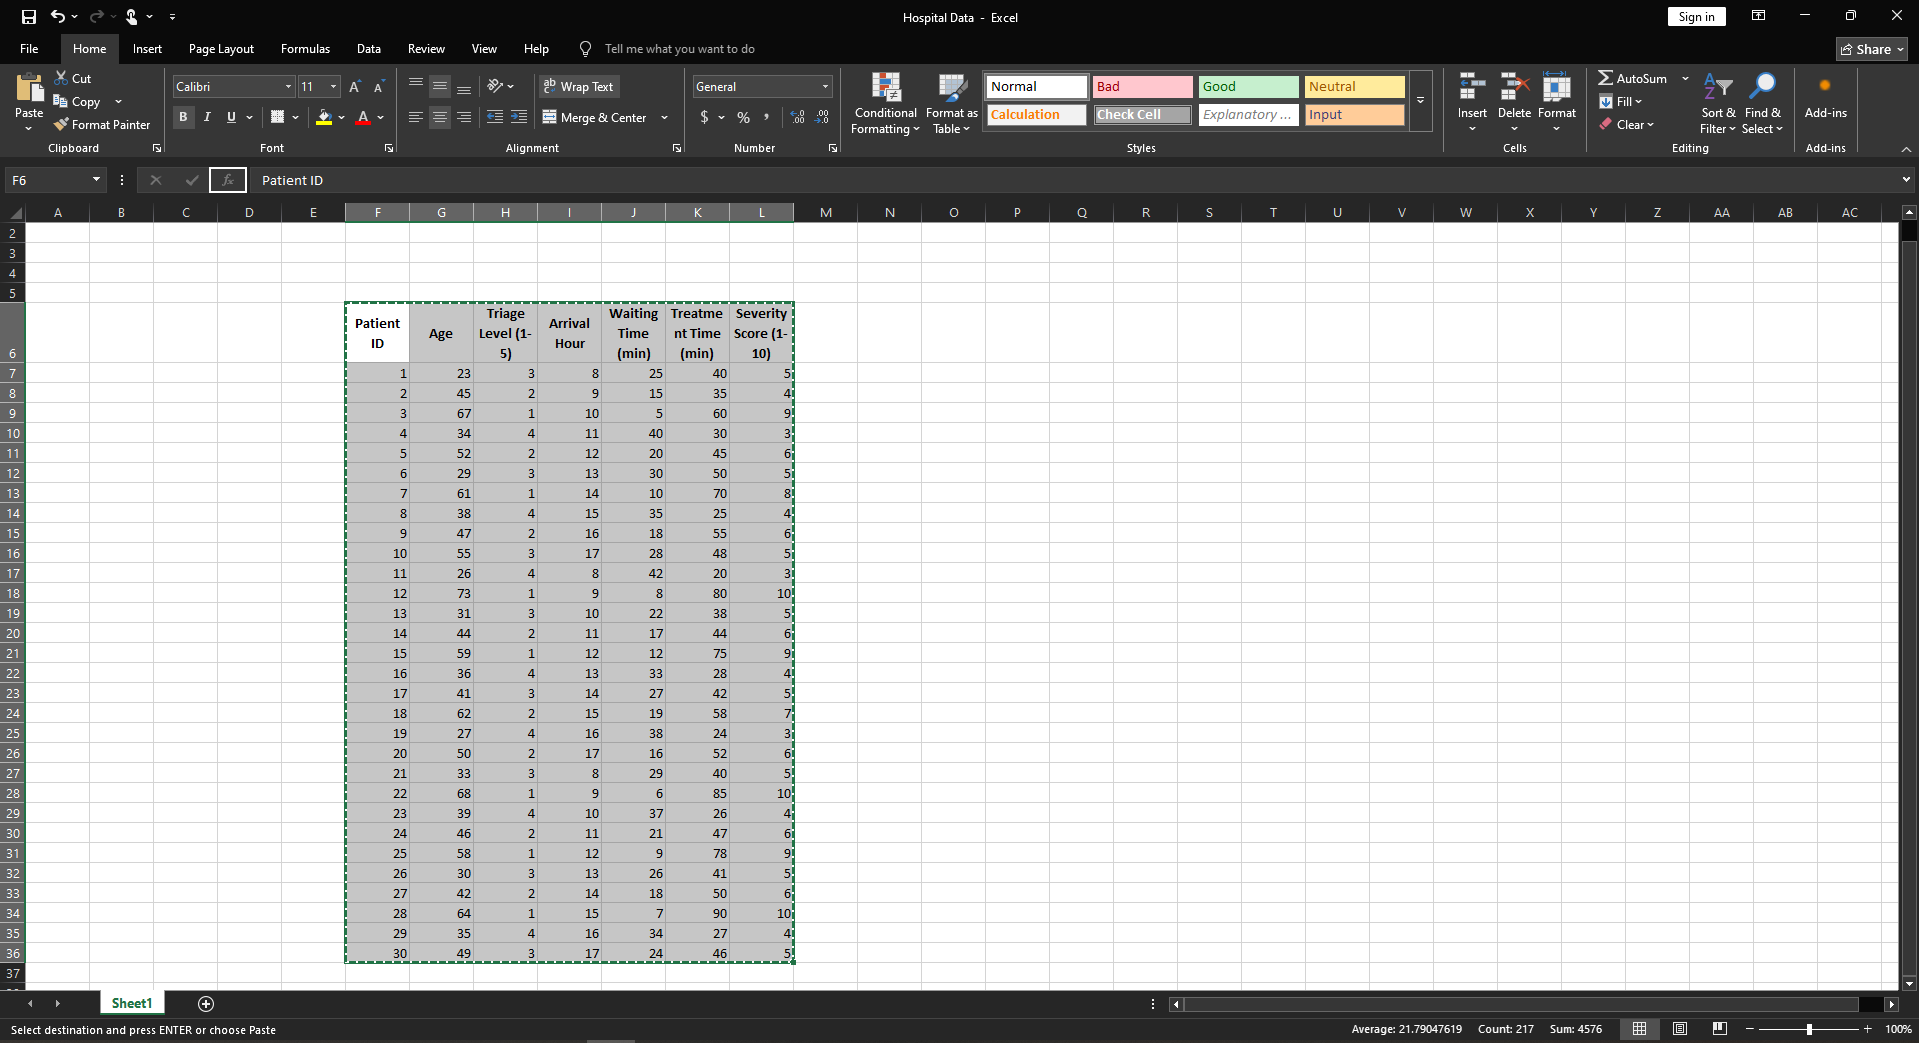Image resolution: width=1919 pixels, height=1043 pixels.
Task: Click the Copy button
Action: coord(77,102)
